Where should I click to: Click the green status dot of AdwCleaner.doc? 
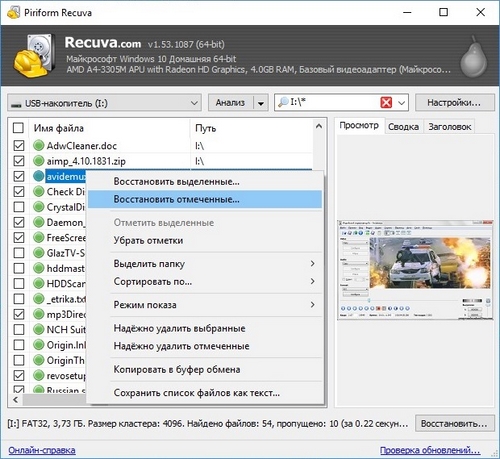[x=39, y=145]
